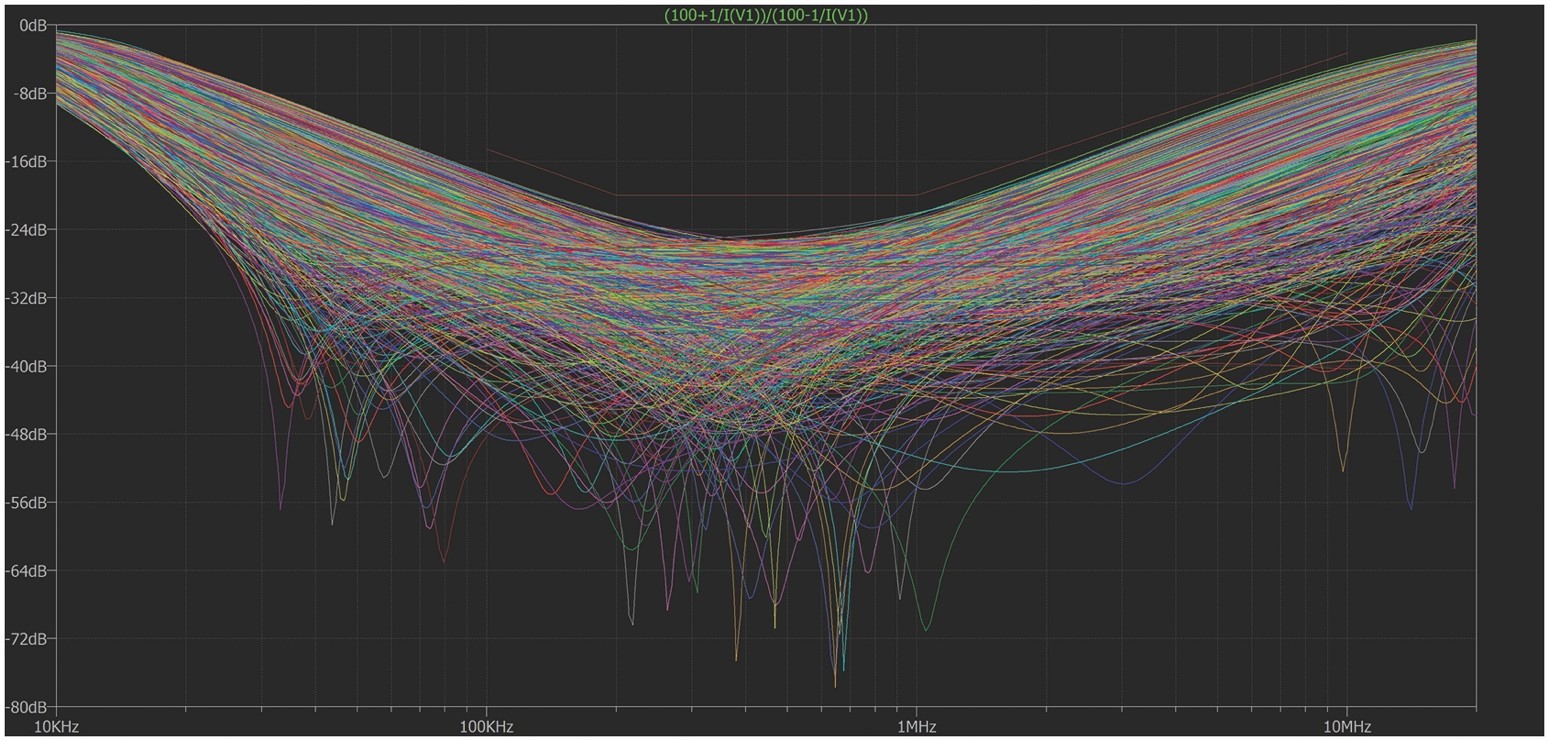The image size is (1549, 741).
Task: Click the 1MHz frequency axis label
Action: (x=915, y=726)
